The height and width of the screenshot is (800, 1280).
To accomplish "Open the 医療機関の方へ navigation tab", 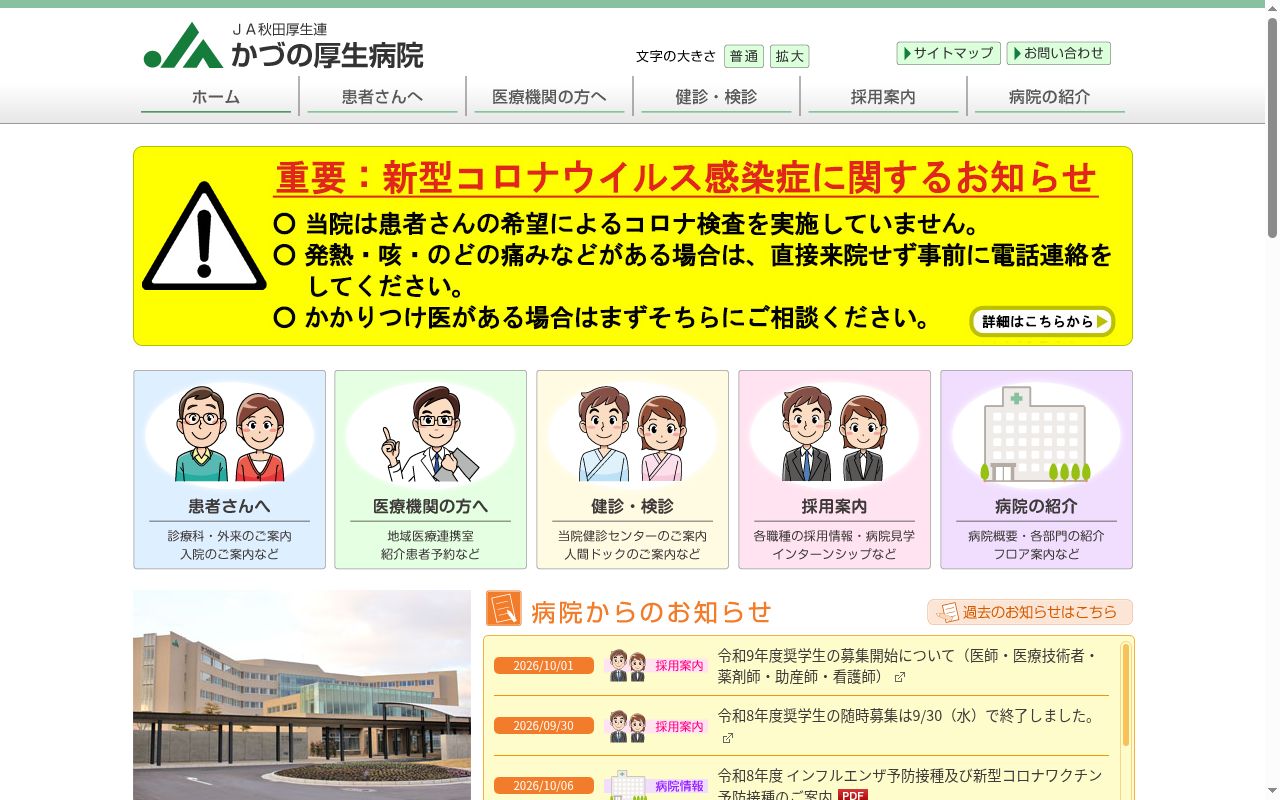I will pyautogui.click(x=549, y=97).
